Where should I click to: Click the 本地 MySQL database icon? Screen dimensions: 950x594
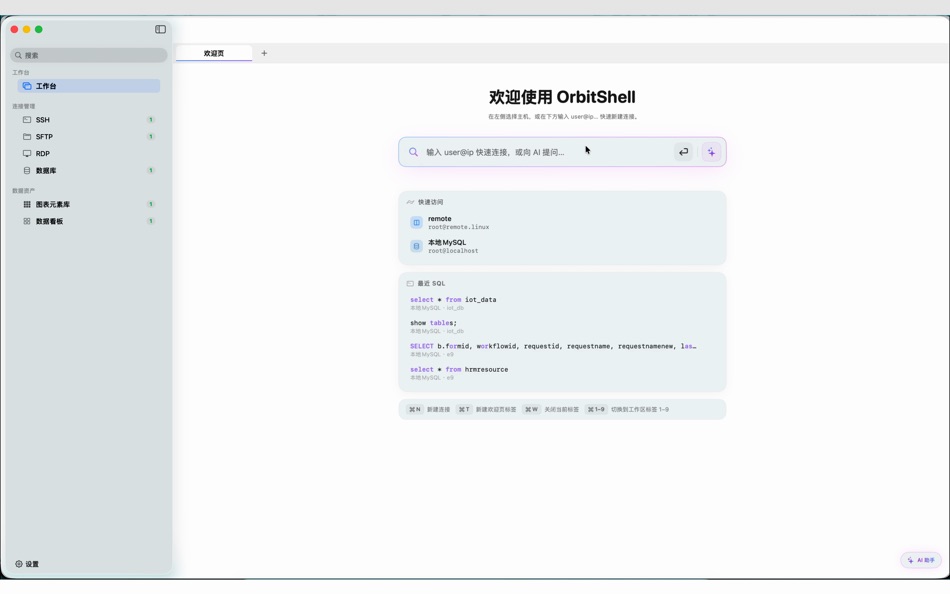click(416, 247)
